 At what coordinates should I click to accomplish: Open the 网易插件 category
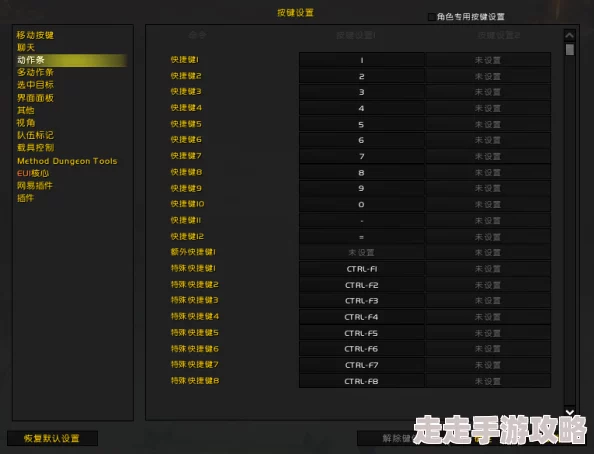pyautogui.click(x=35, y=186)
